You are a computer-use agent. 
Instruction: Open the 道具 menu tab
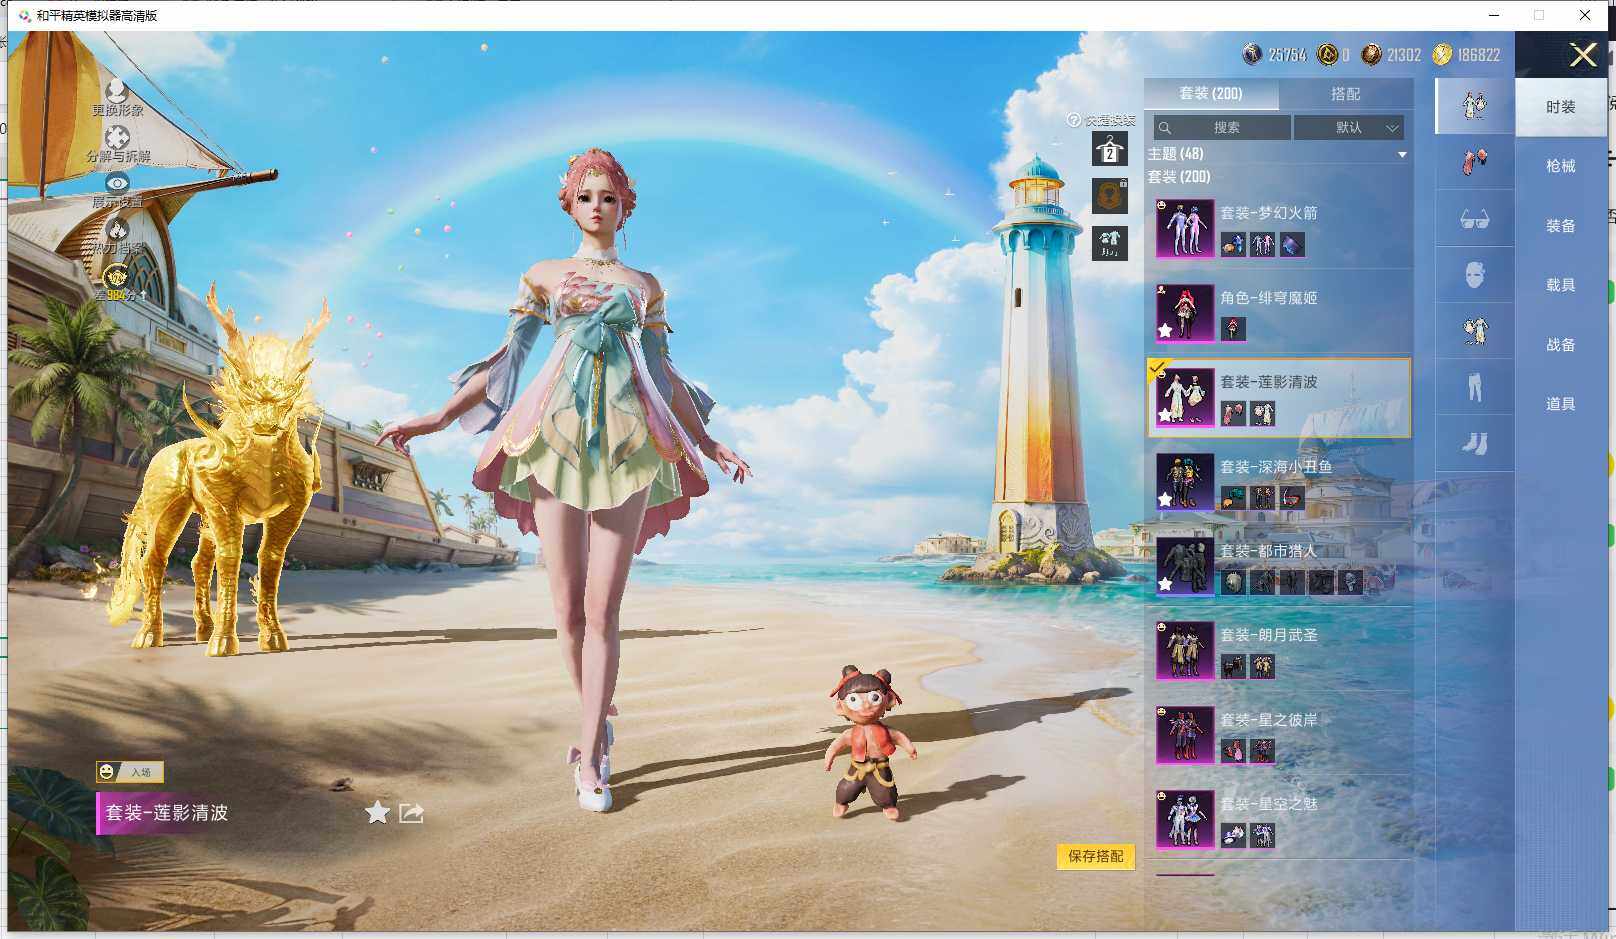click(1560, 404)
